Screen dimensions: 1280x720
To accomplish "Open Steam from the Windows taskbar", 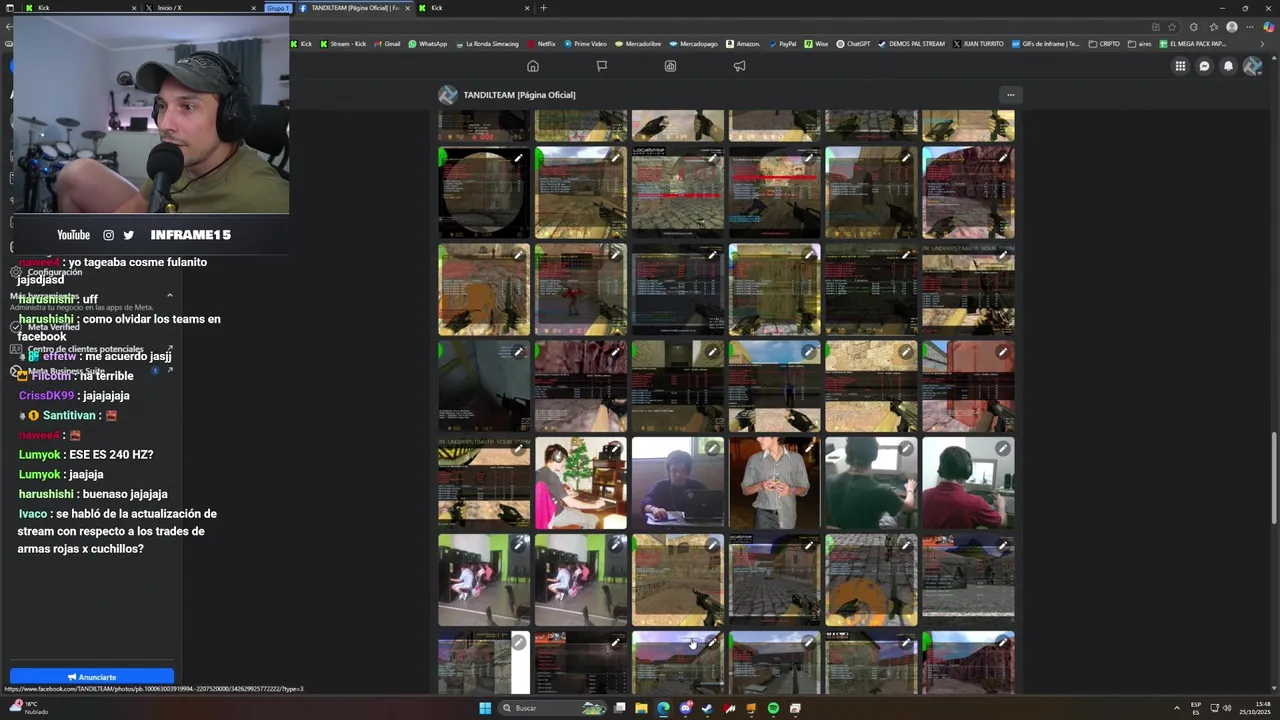I will [x=707, y=708].
